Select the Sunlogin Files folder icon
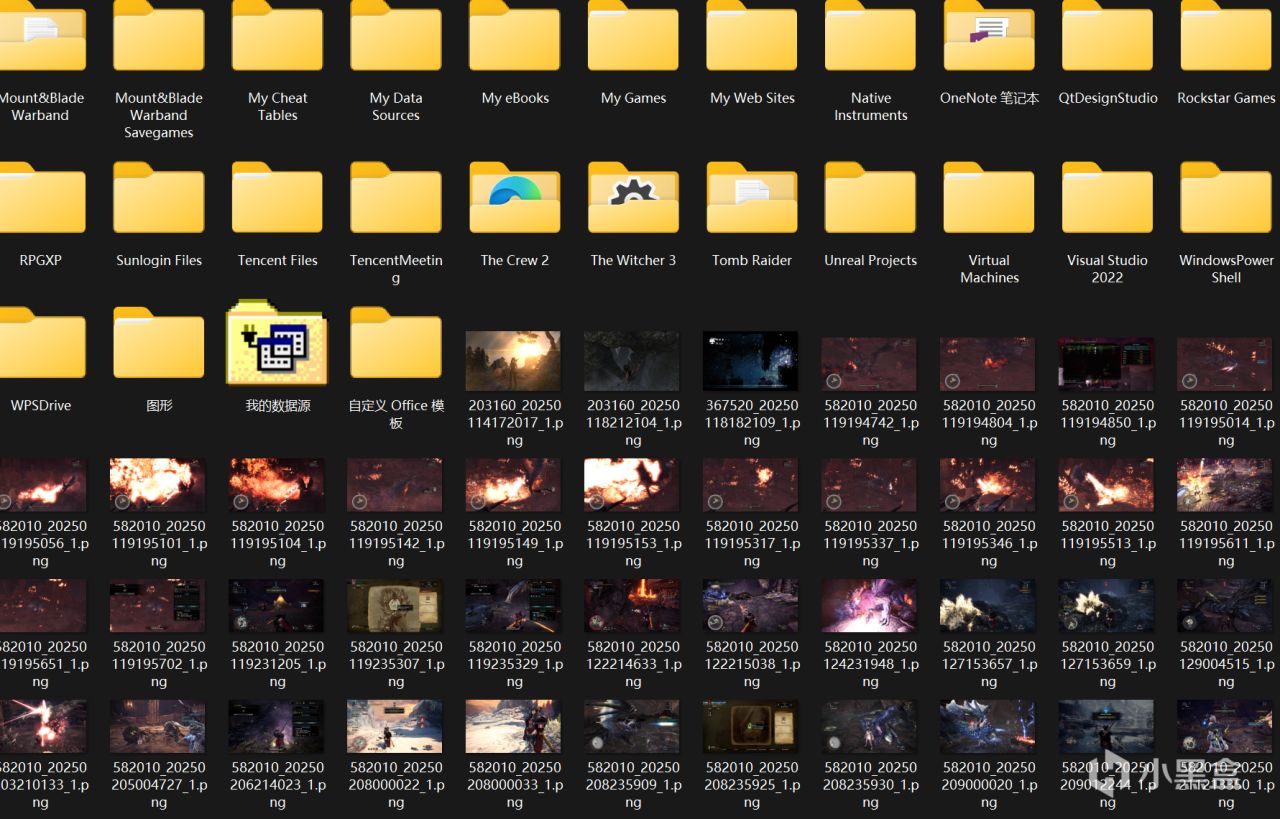This screenshot has width=1280, height=819. coord(159,198)
